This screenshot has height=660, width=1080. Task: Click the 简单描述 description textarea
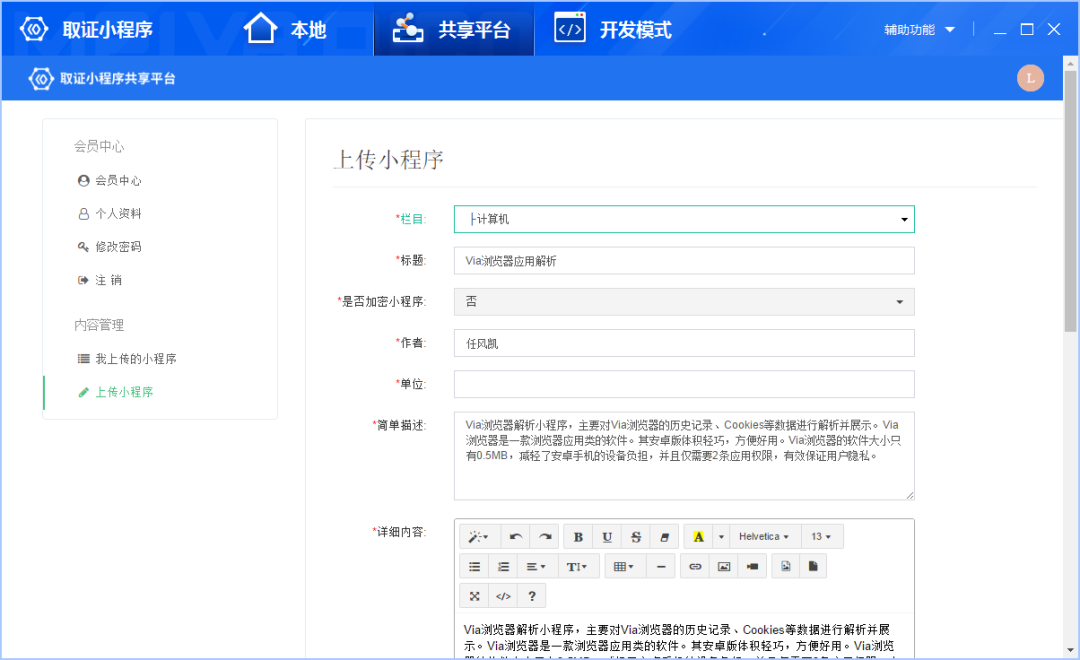tap(684, 456)
